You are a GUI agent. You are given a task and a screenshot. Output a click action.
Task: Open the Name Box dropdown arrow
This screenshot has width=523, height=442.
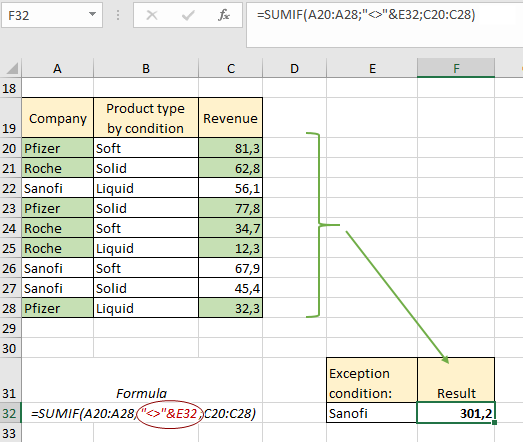click(x=92, y=15)
